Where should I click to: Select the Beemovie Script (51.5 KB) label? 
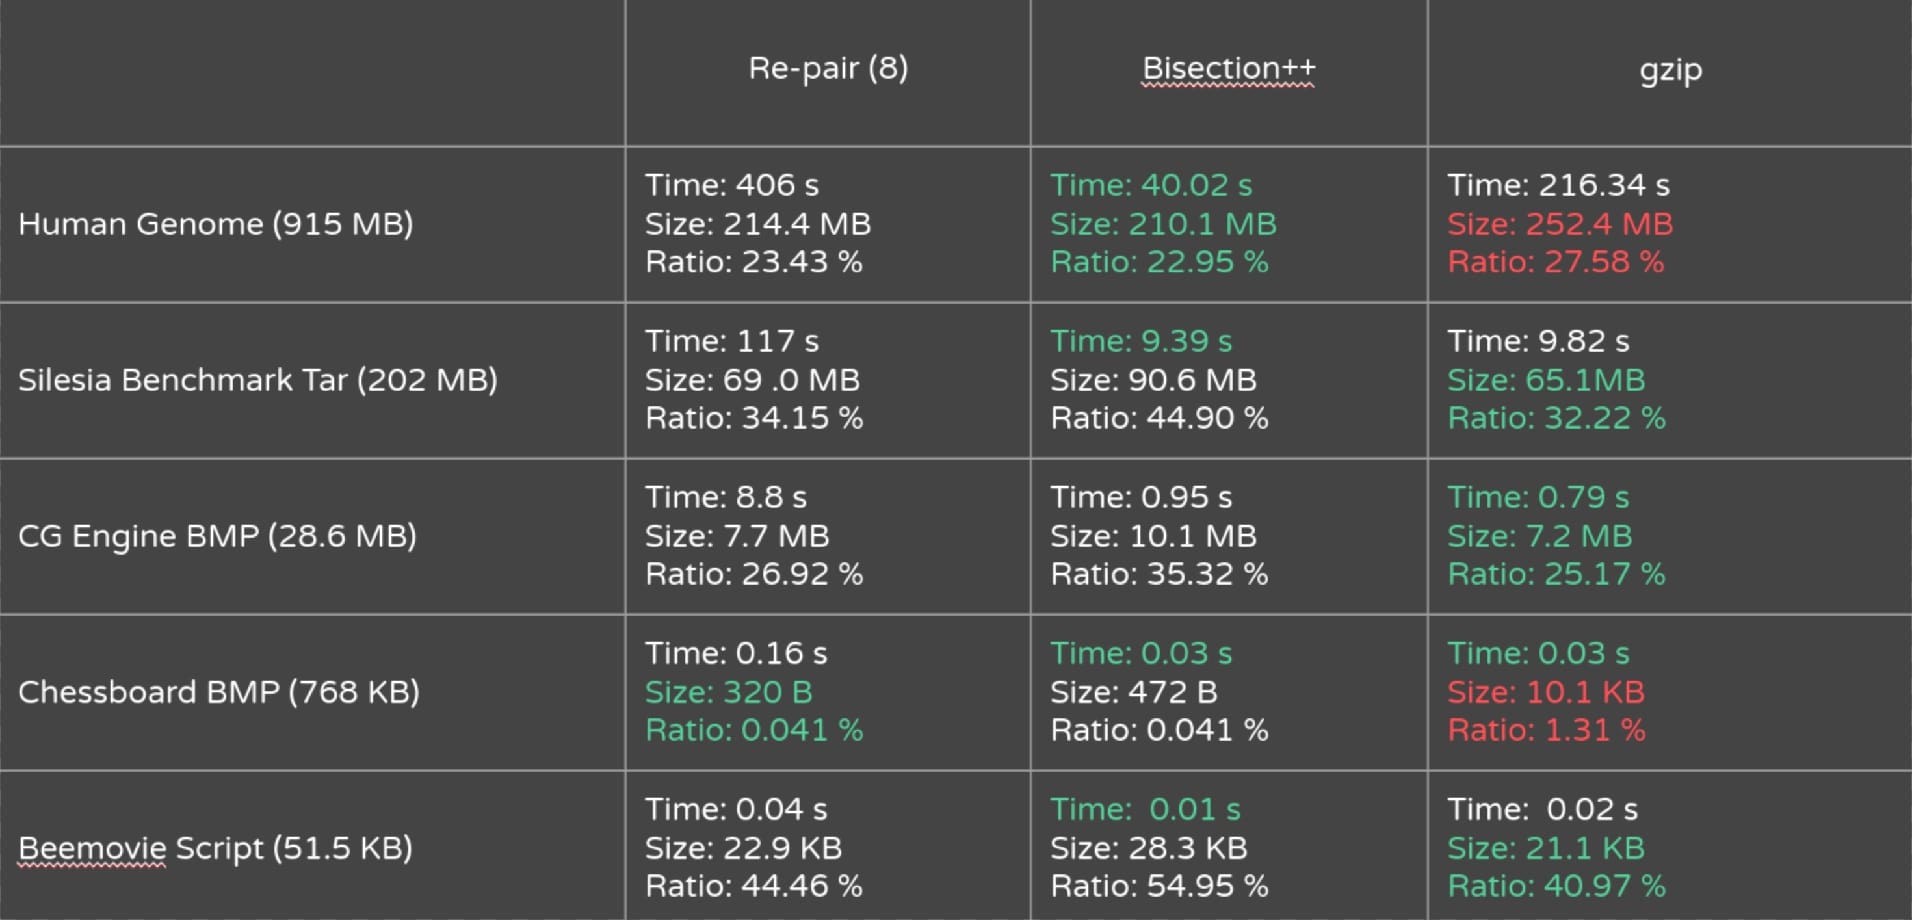215,847
